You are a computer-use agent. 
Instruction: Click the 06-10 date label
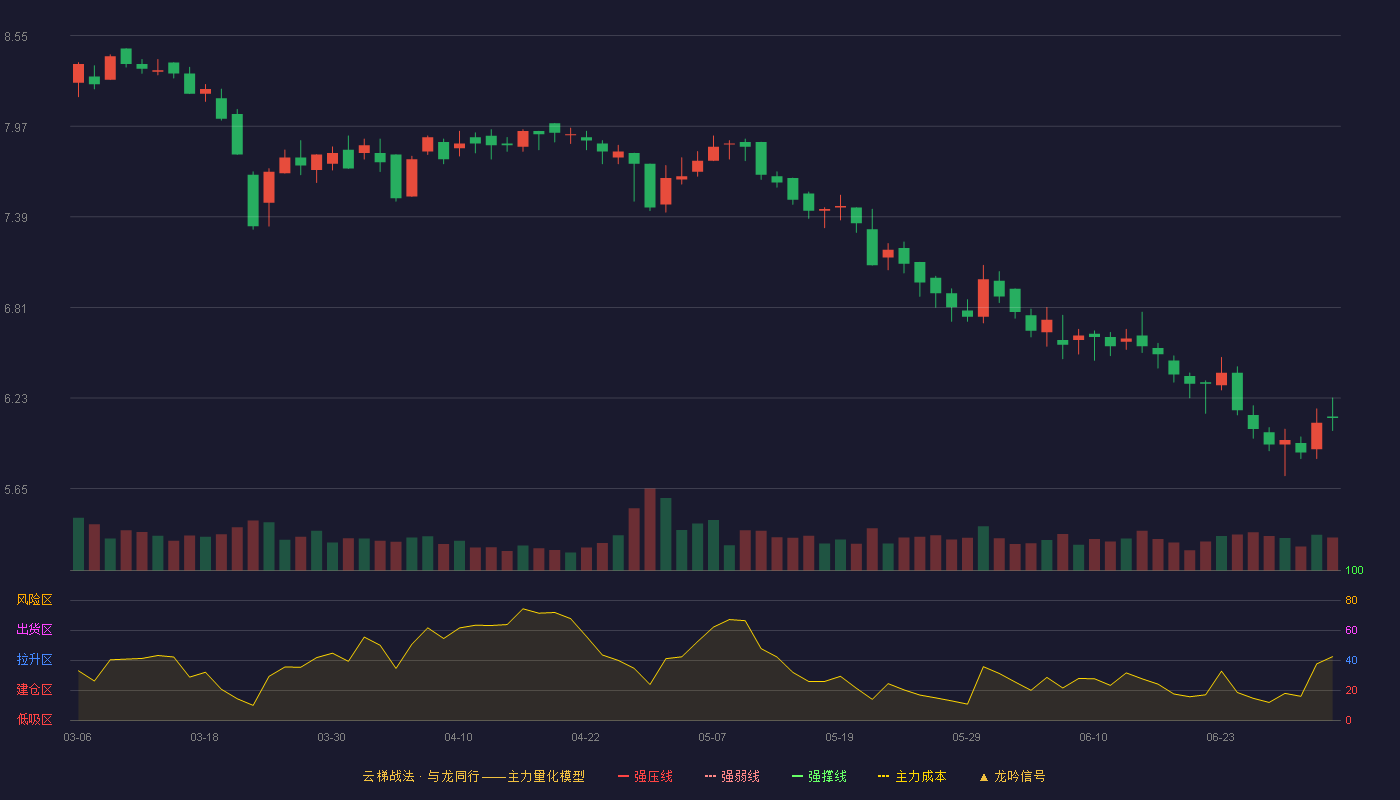1094,737
